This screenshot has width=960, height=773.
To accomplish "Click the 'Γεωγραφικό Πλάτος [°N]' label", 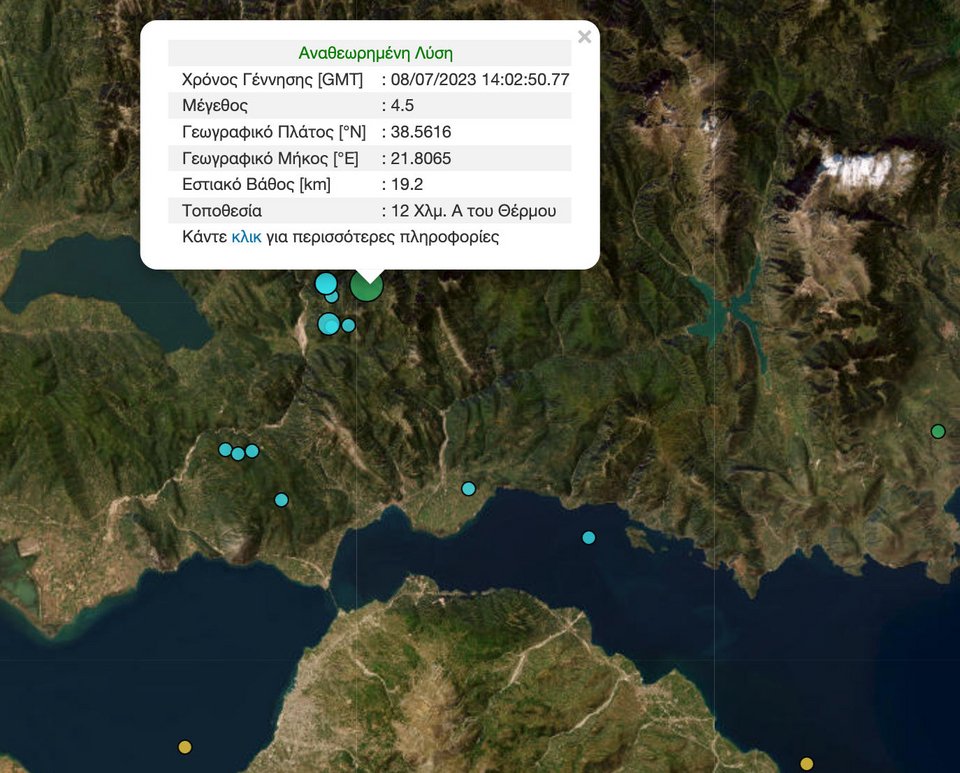I will pos(274,132).
